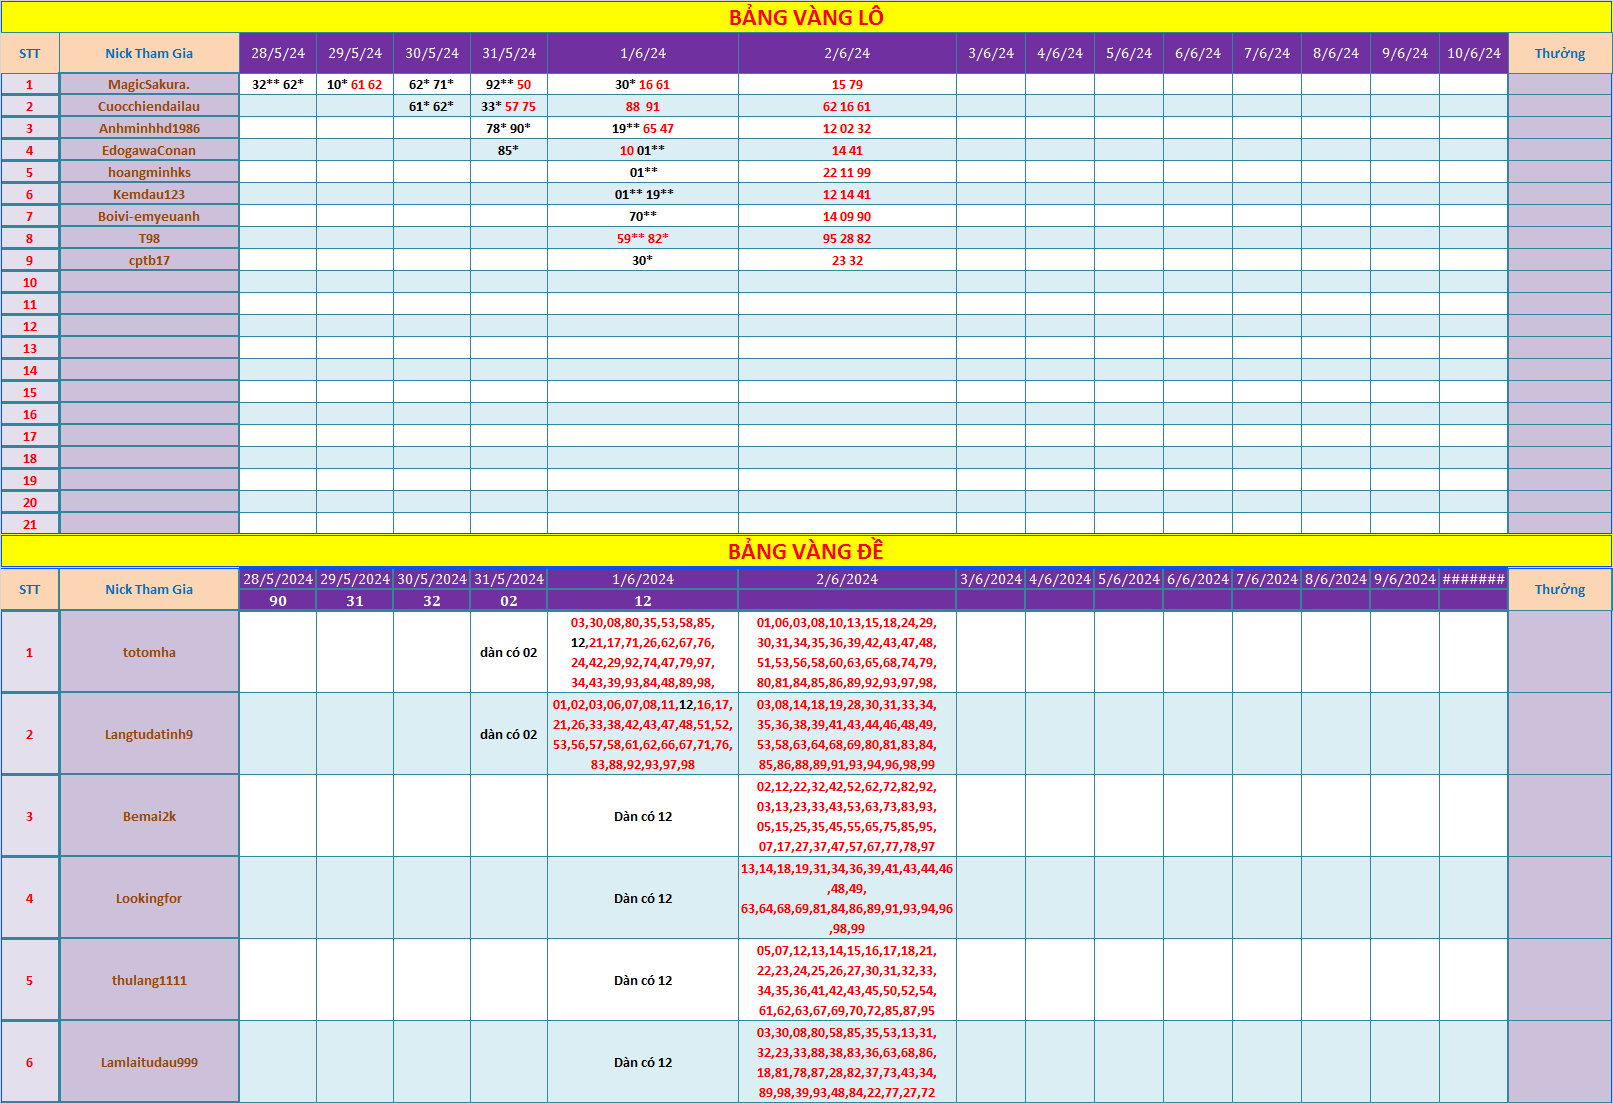Screen dimensions: 1613x1103
Task: Click result 31 under 29/5/2024
Action: pyautogui.click(x=355, y=600)
